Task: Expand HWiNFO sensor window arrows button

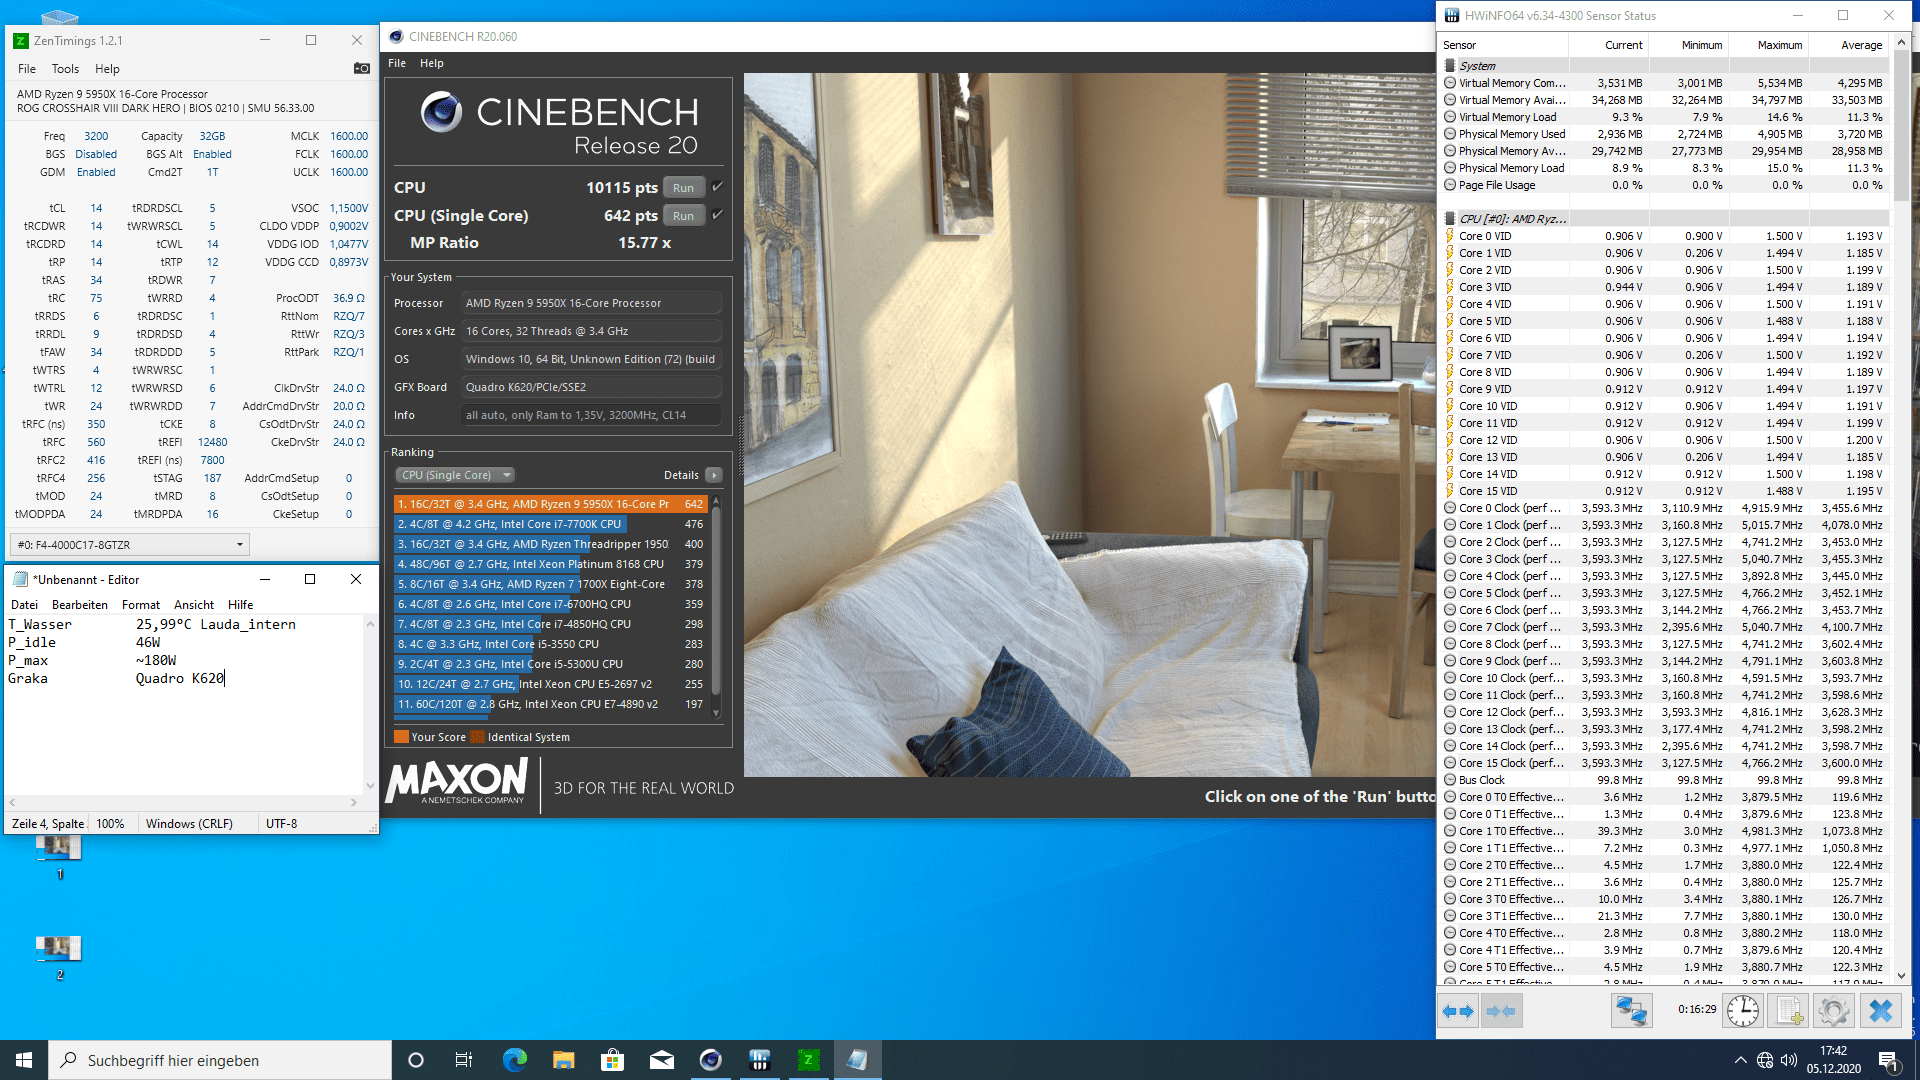Action: click(1459, 1011)
